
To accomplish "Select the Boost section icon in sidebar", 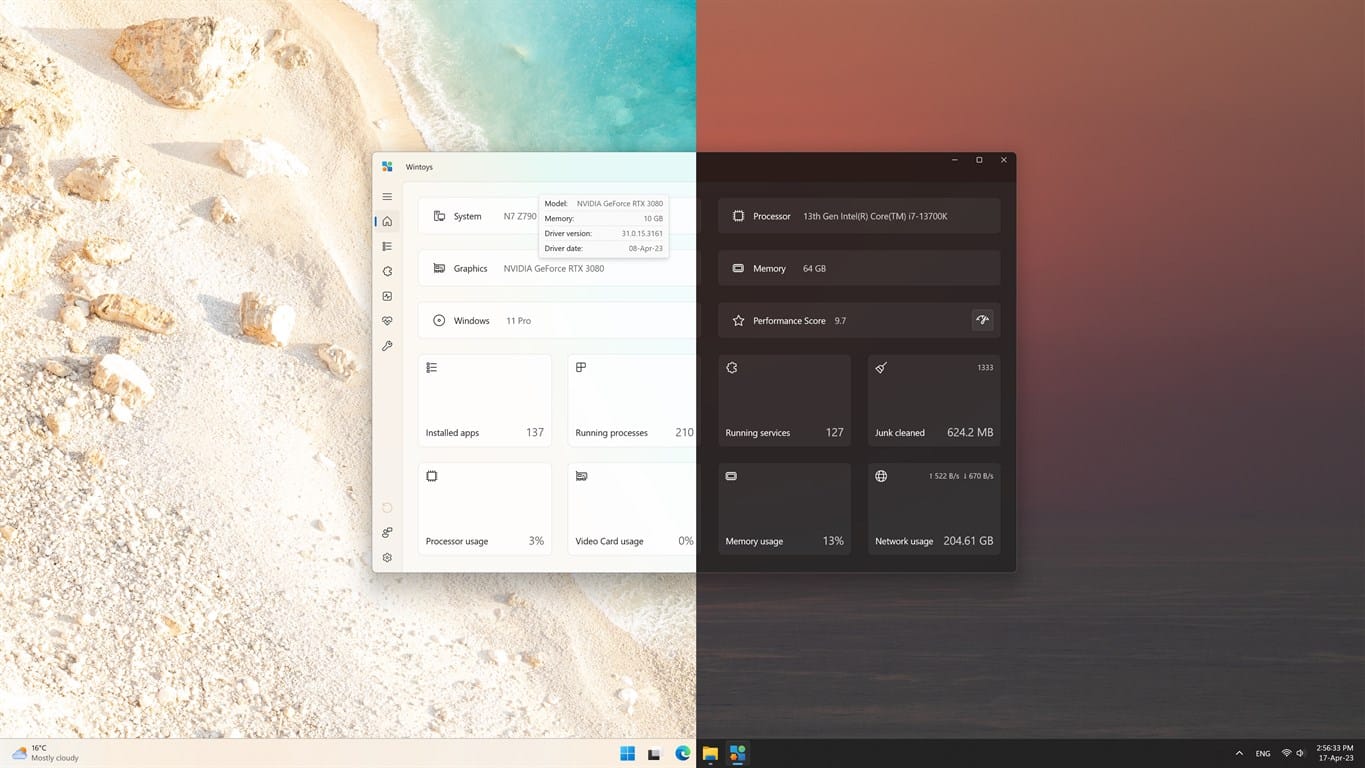I will [387, 296].
